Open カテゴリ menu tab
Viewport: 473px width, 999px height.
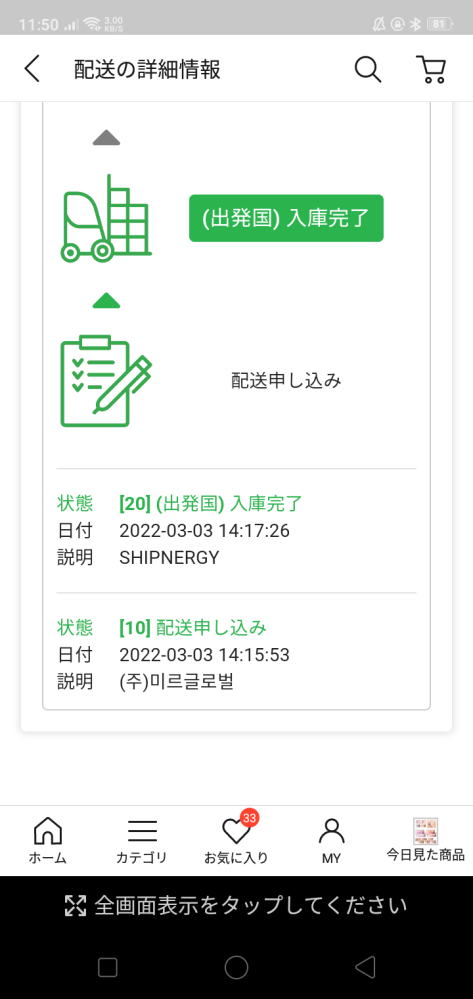click(142, 841)
